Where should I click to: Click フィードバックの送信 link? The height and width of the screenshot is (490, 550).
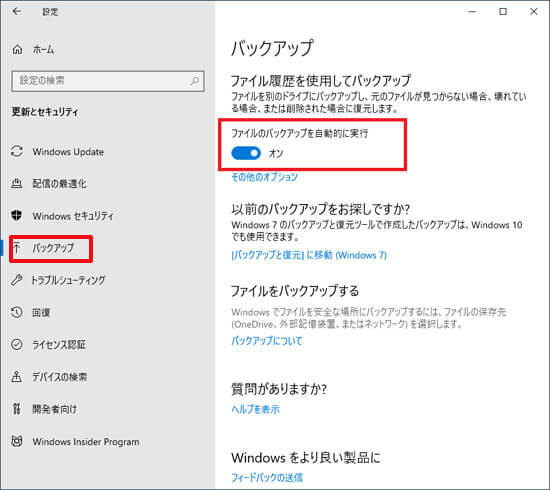pos(267,477)
